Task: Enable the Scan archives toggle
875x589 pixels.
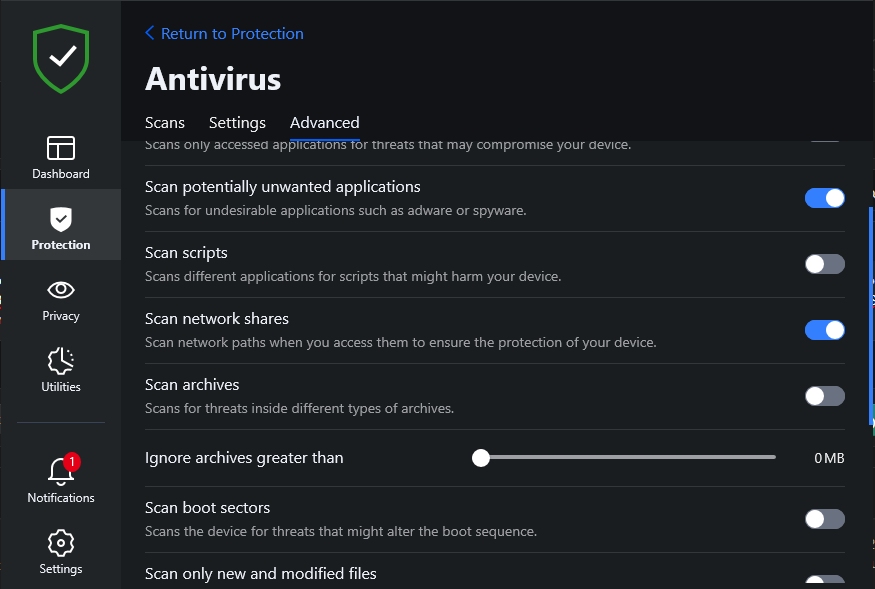Action: click(825, 396)
